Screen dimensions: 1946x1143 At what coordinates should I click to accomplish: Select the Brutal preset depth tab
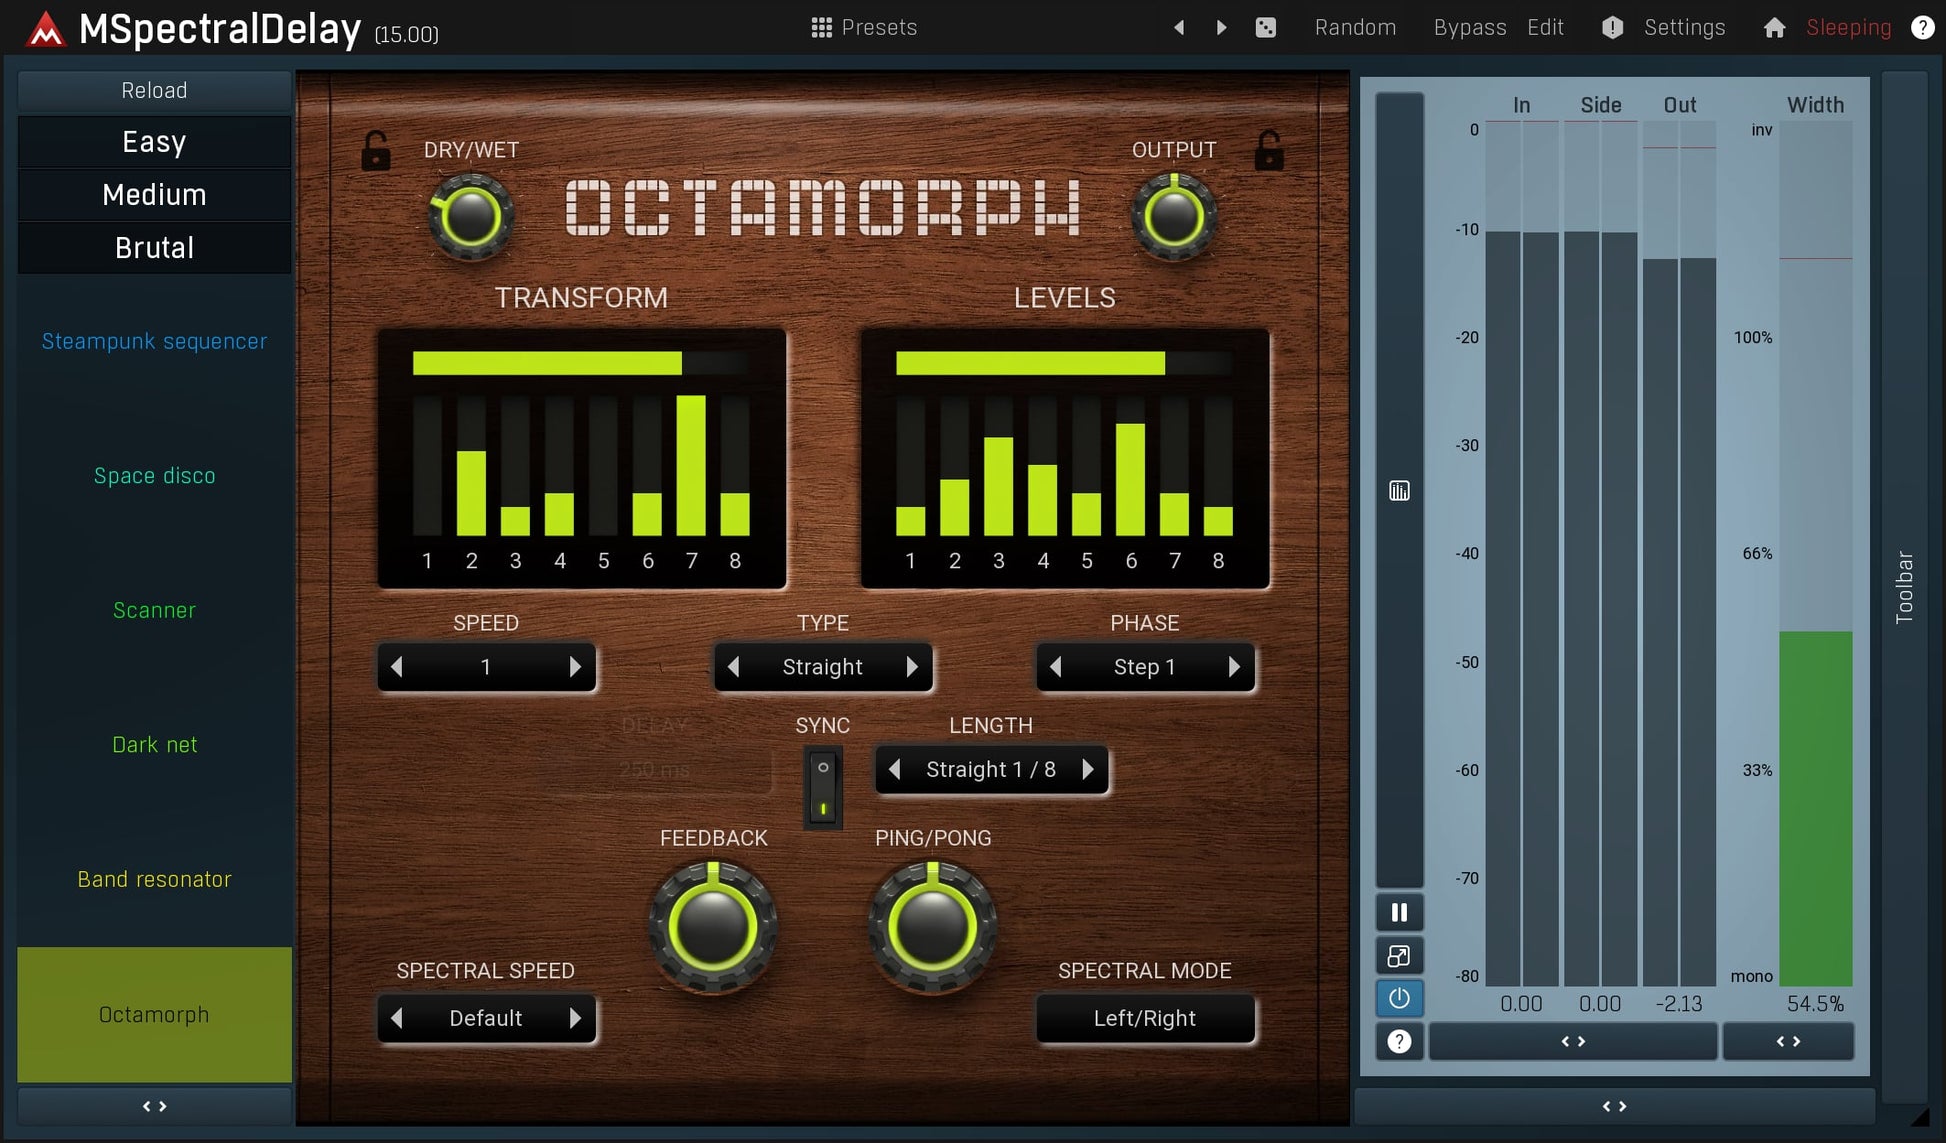coord(154,247)
